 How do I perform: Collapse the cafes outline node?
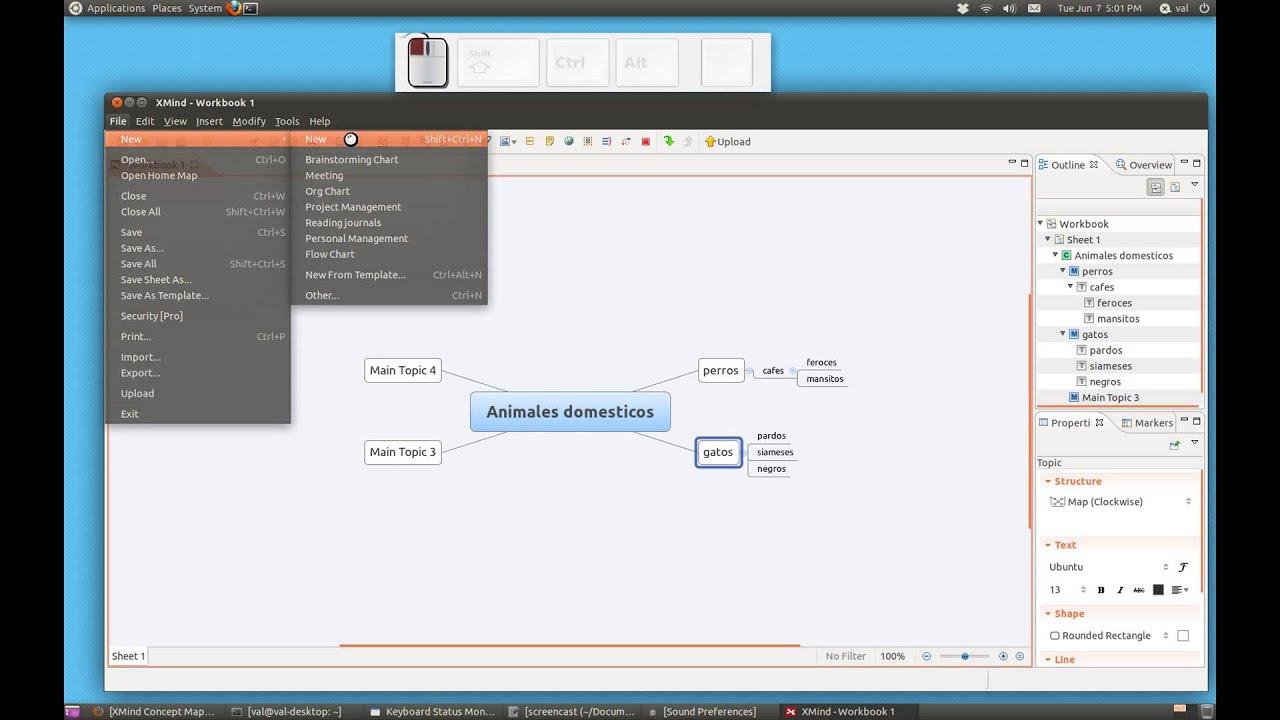(1070, 287)
